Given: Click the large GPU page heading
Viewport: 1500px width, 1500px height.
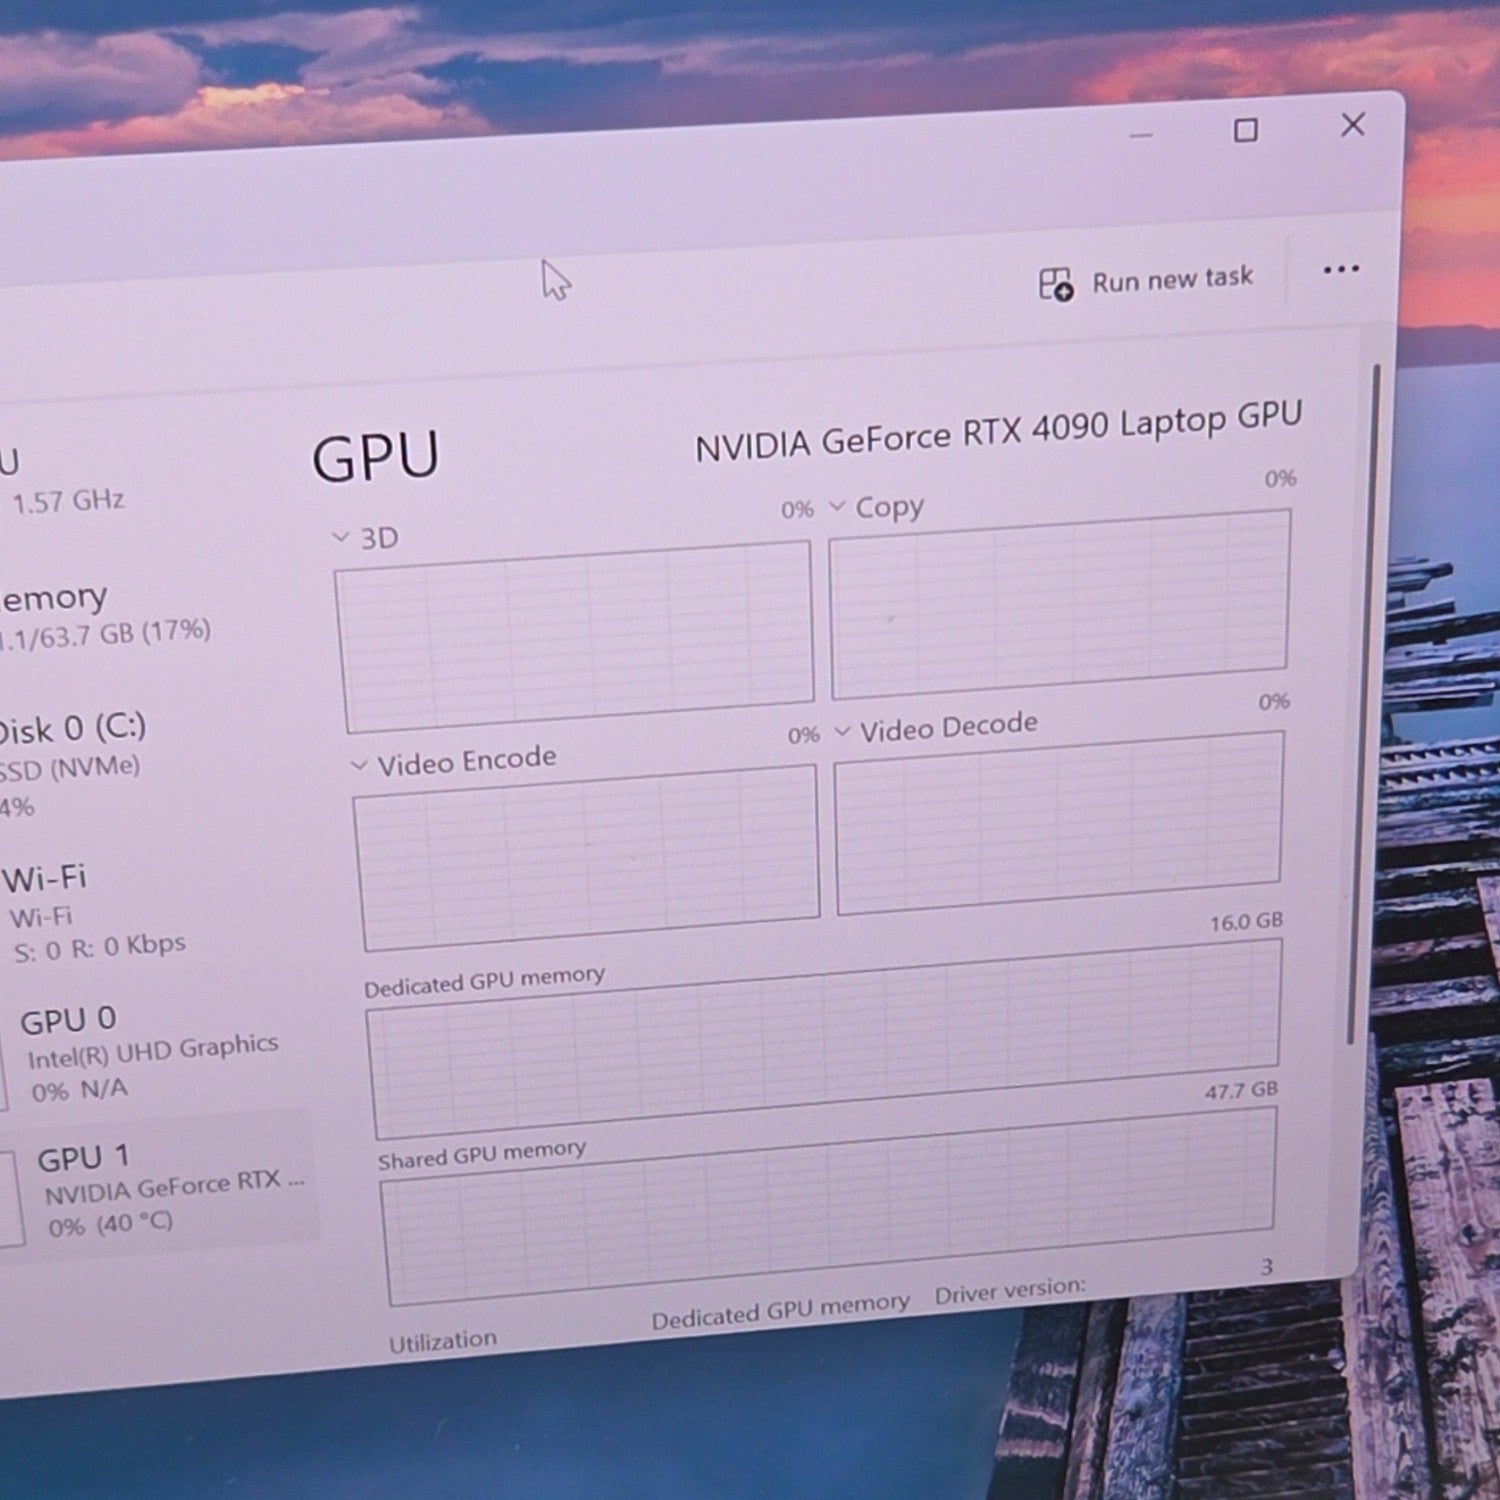Looking at the screenshot, I should 376,457.
